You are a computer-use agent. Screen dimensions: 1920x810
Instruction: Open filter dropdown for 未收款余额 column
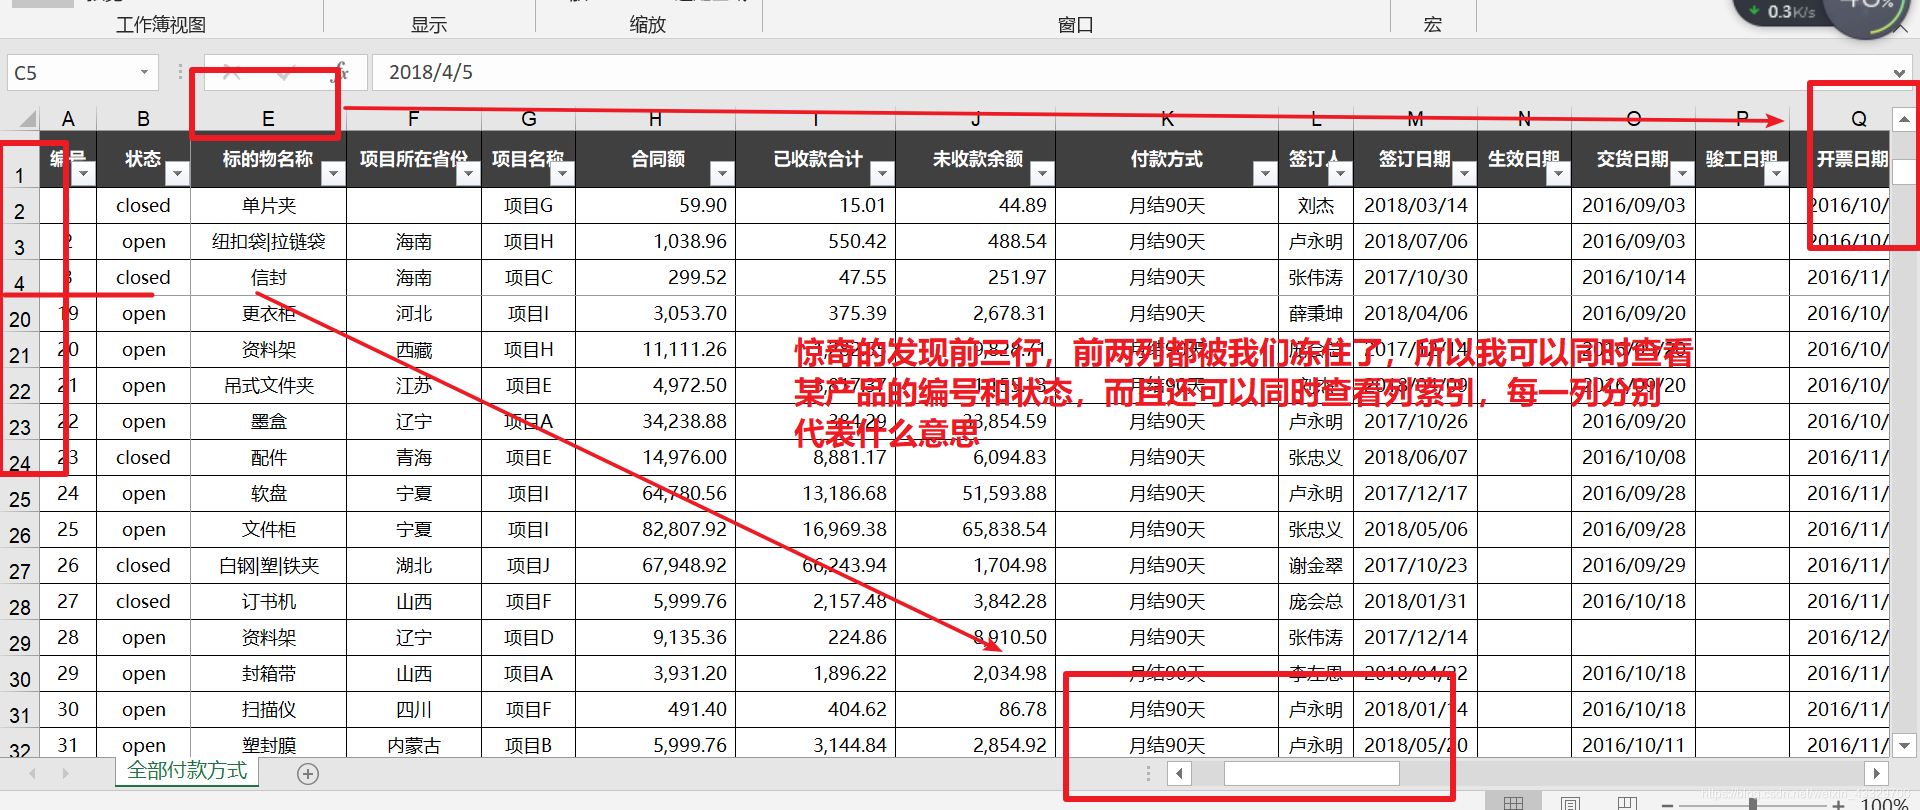coord(1042,173)
